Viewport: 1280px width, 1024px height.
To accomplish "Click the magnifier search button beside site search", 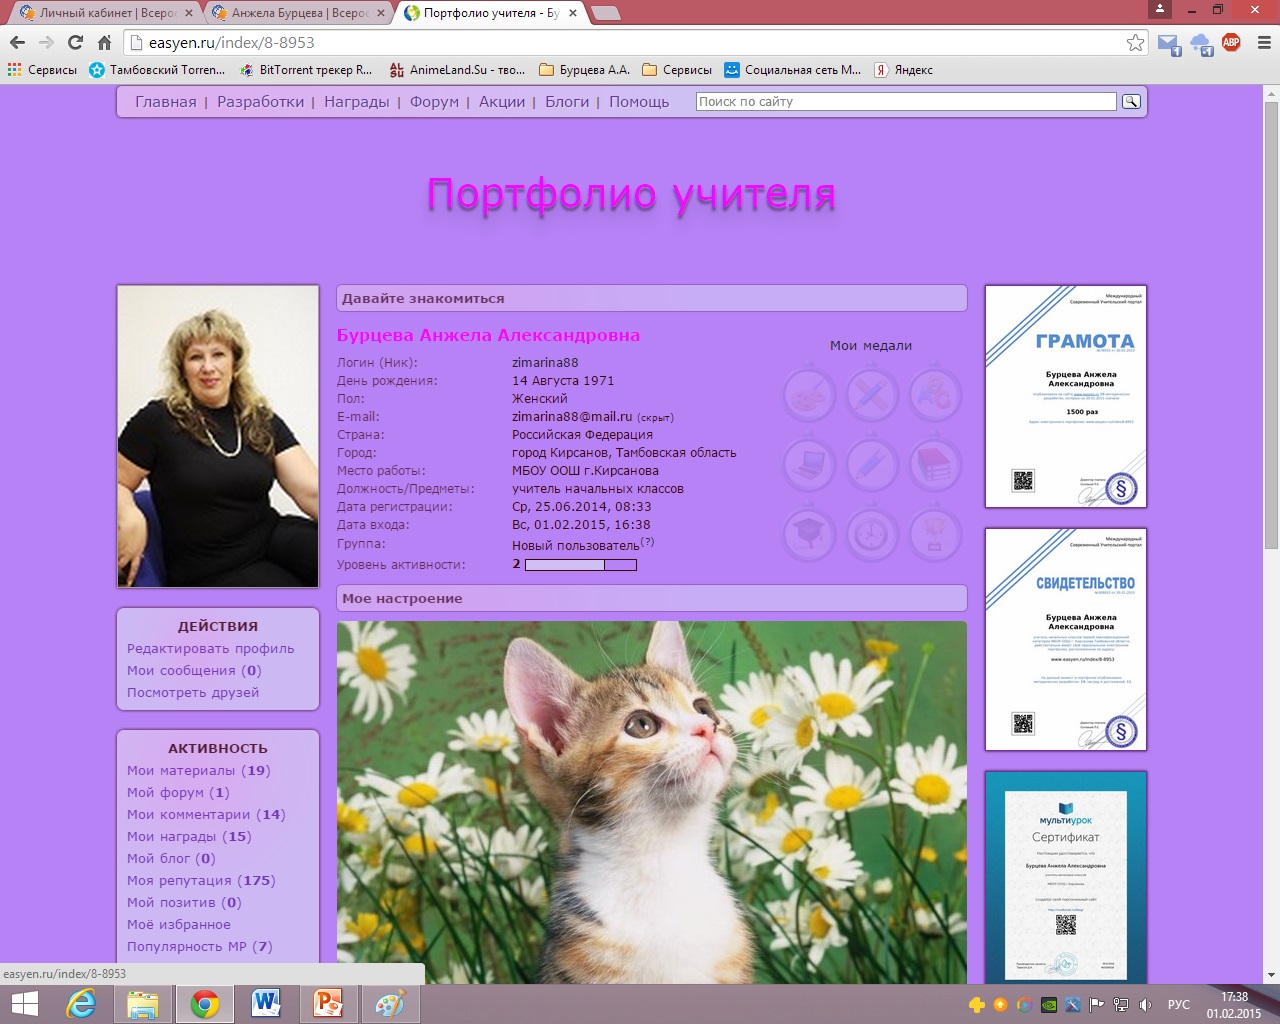I will 1131,101.
